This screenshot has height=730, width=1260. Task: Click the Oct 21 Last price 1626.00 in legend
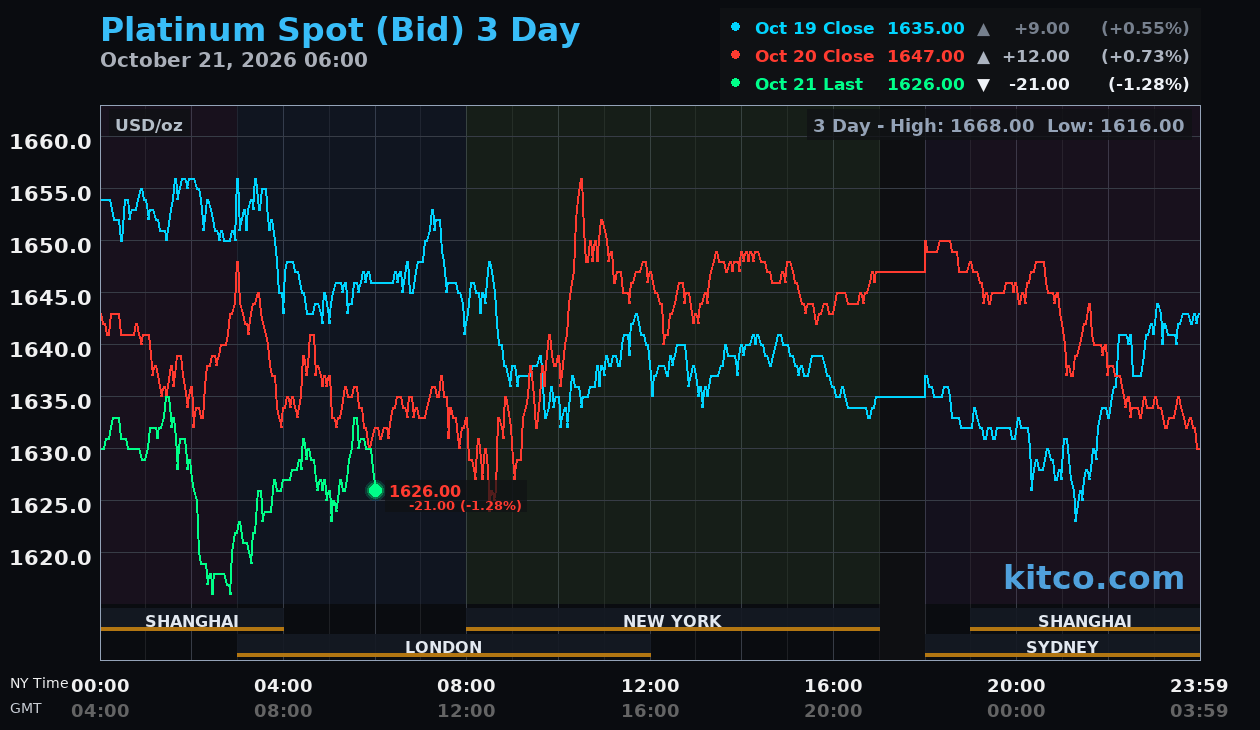point(926,84)
